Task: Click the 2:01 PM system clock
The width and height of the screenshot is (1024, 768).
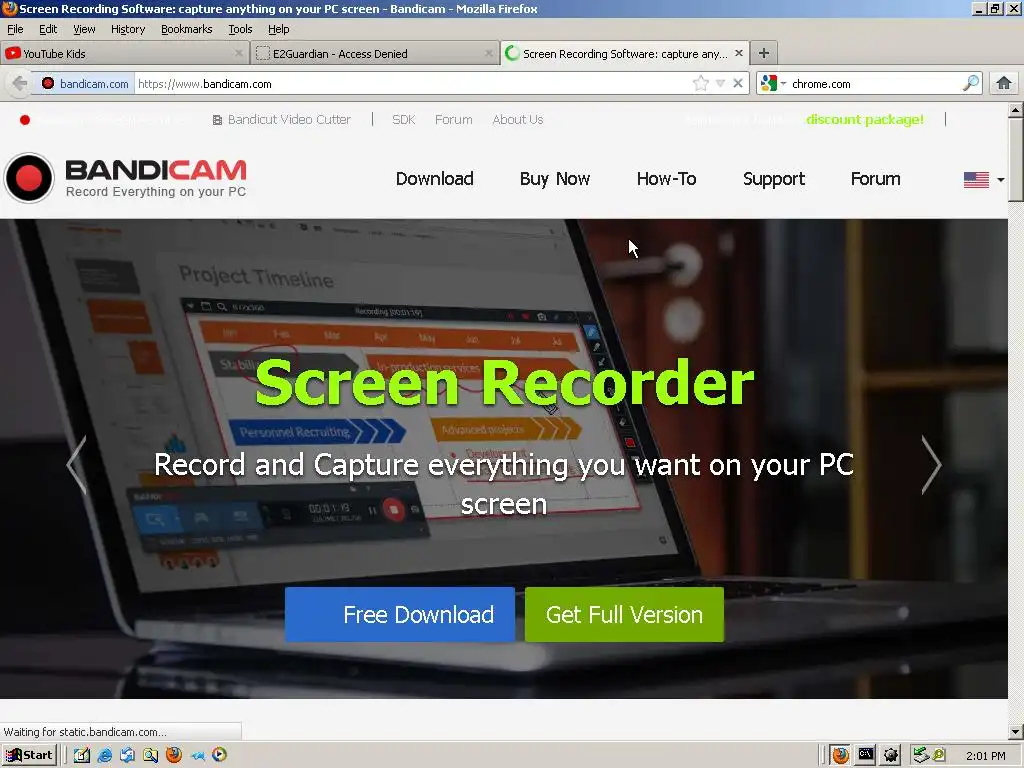Action: [x=985, y=756]
